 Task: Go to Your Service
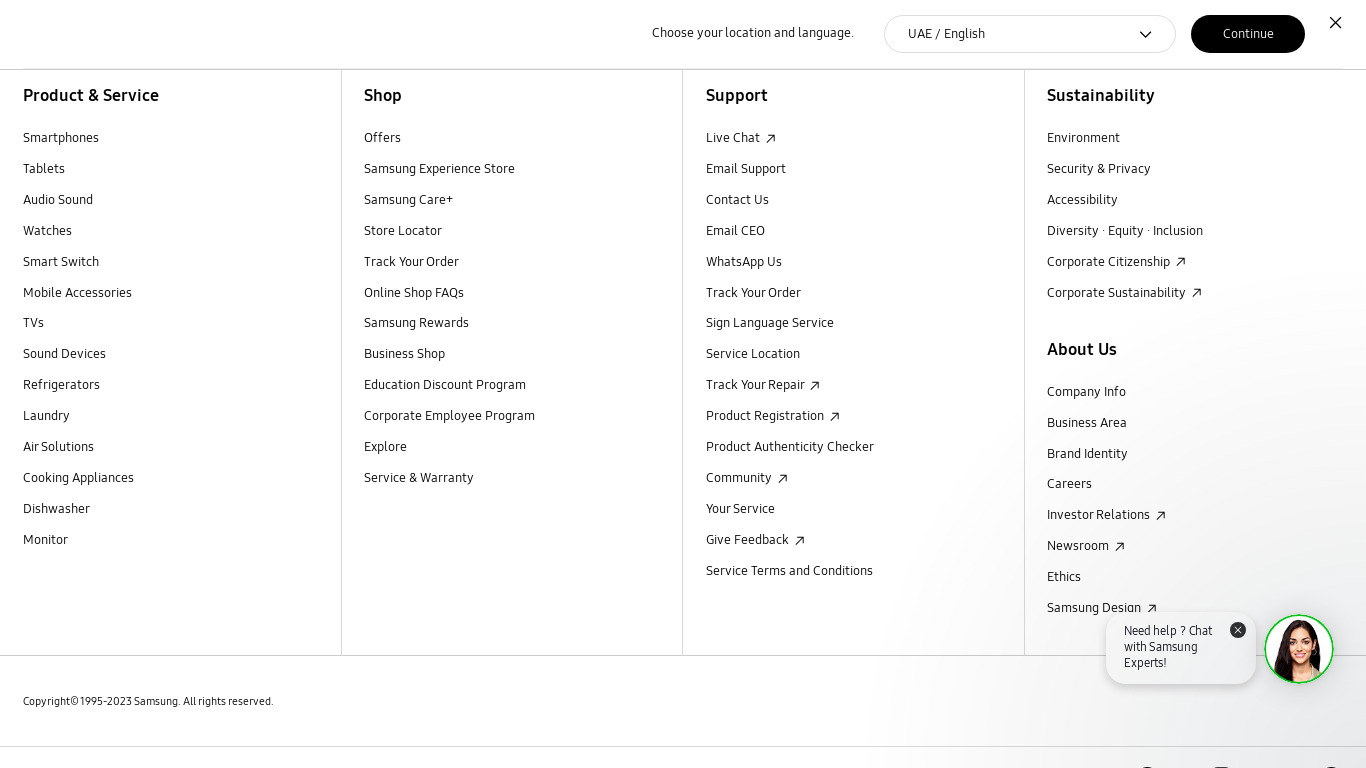click(740, 509)
